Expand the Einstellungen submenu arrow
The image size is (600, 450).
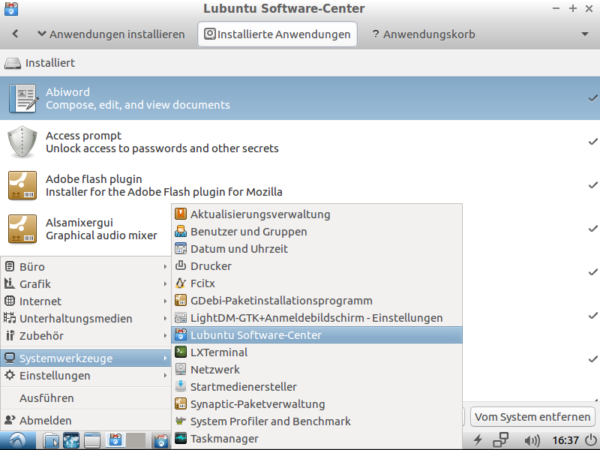[165, 375]
